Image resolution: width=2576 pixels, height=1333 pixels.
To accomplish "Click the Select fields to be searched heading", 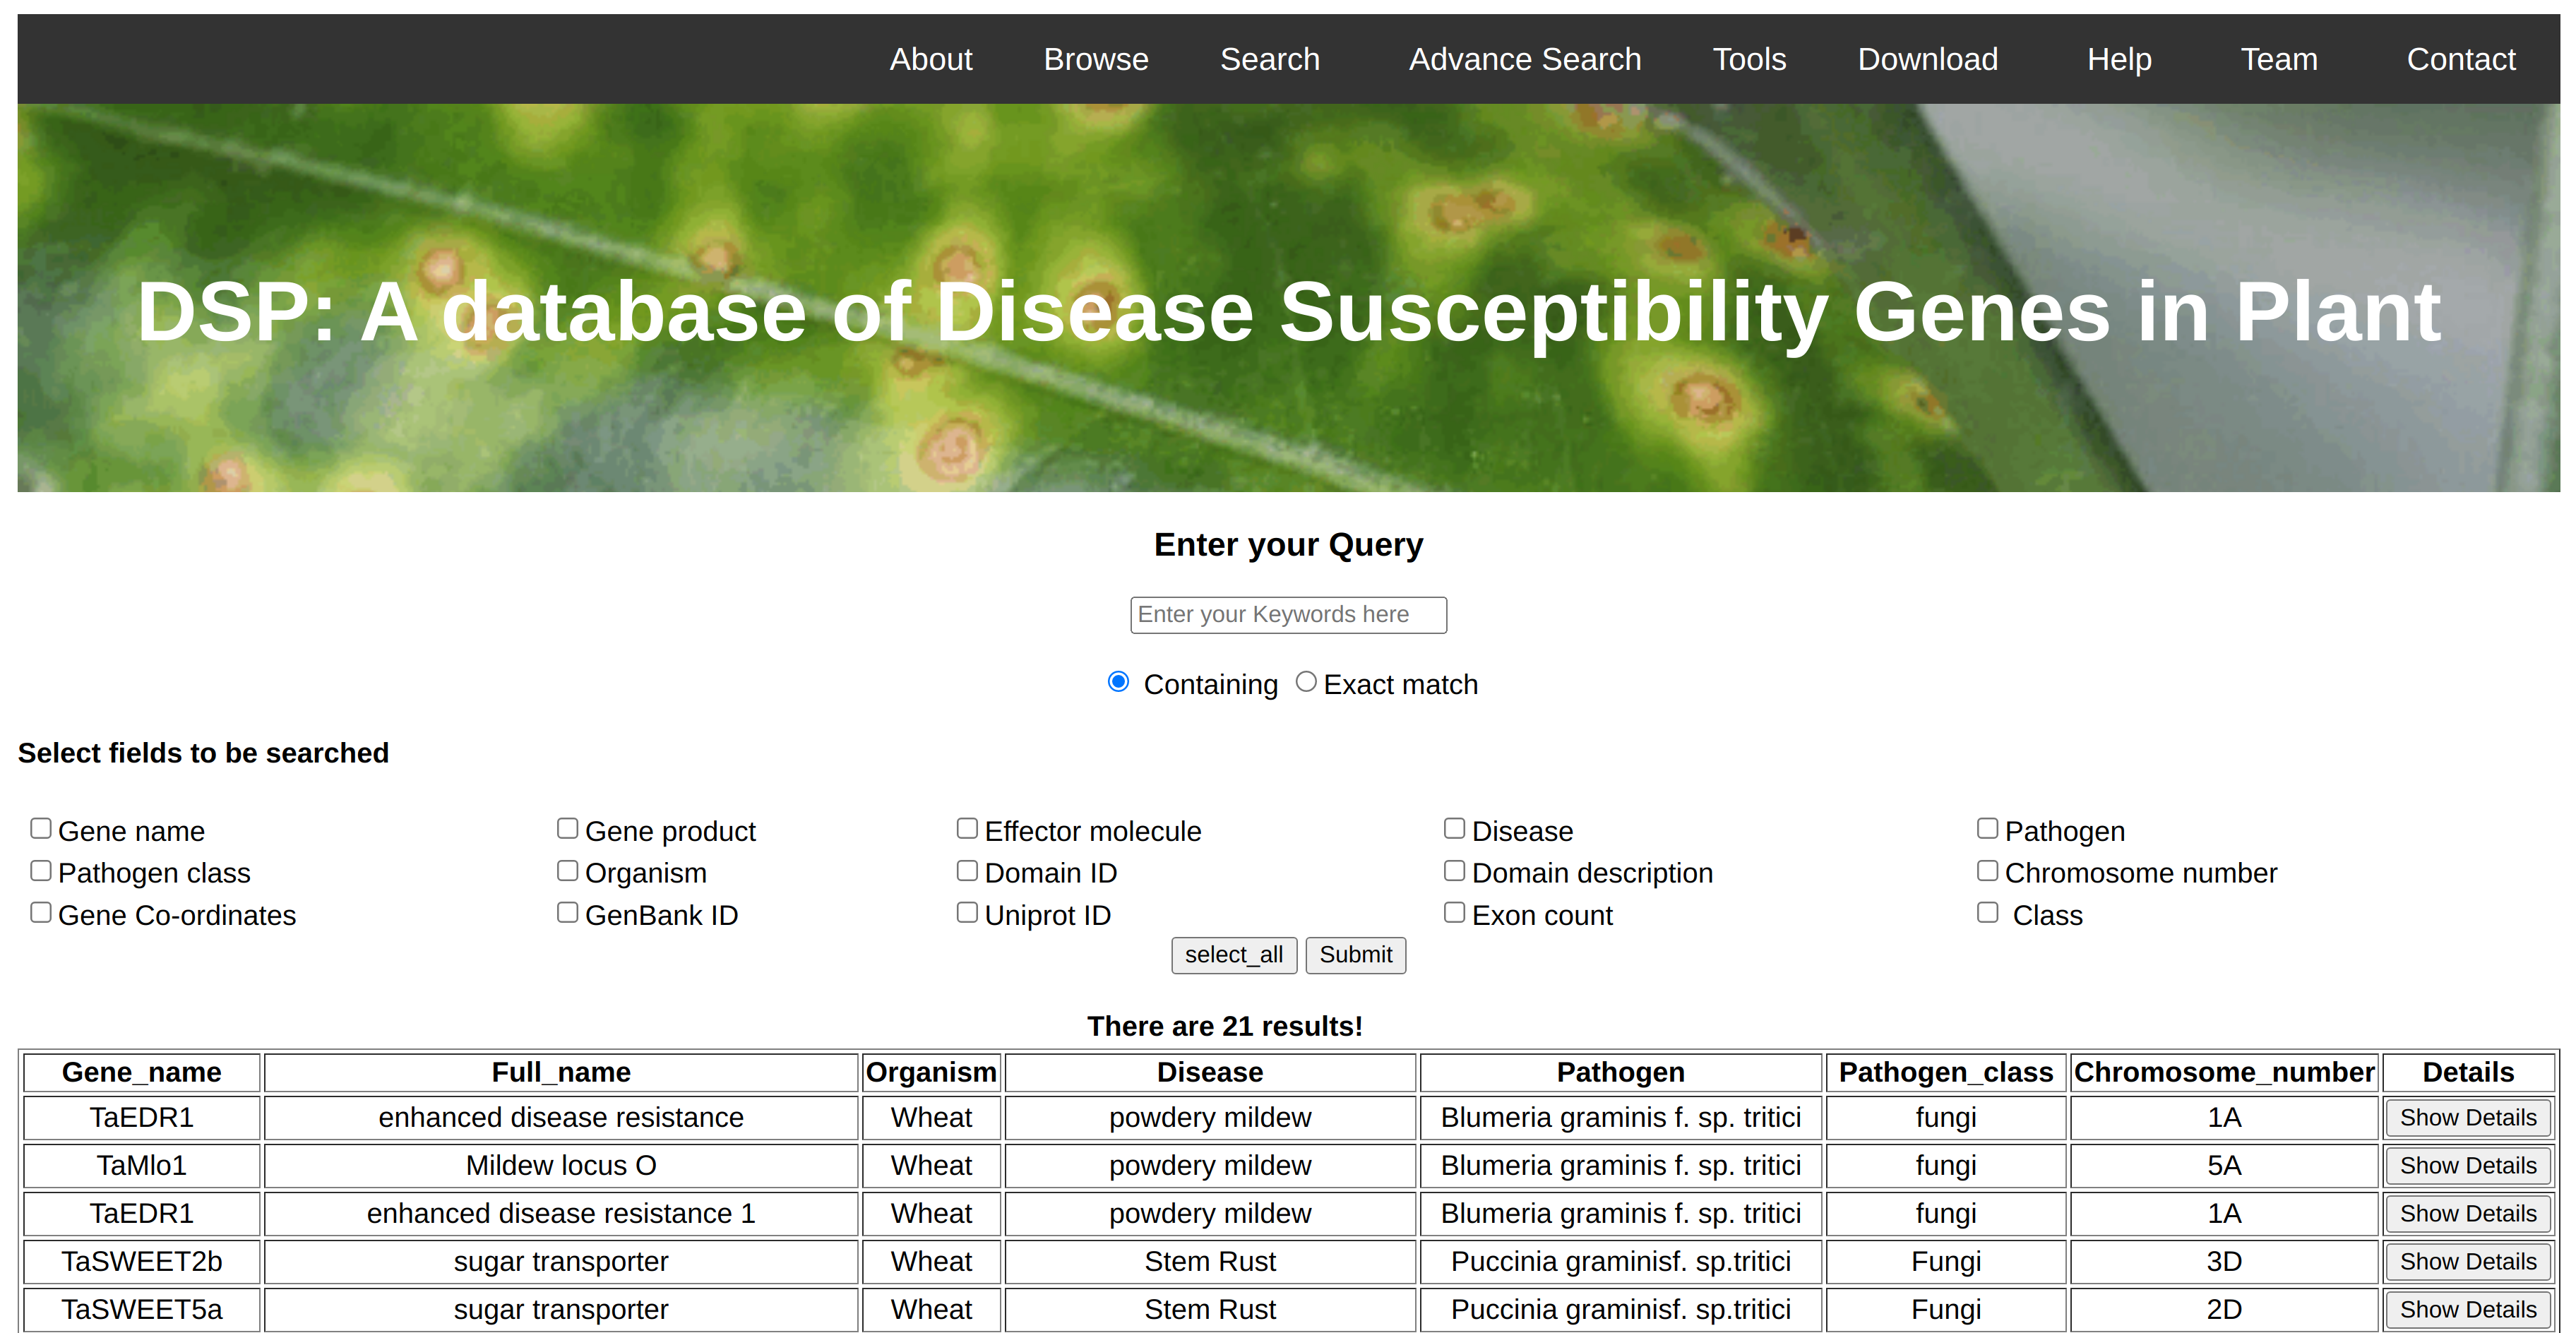I will coord(203,753).
